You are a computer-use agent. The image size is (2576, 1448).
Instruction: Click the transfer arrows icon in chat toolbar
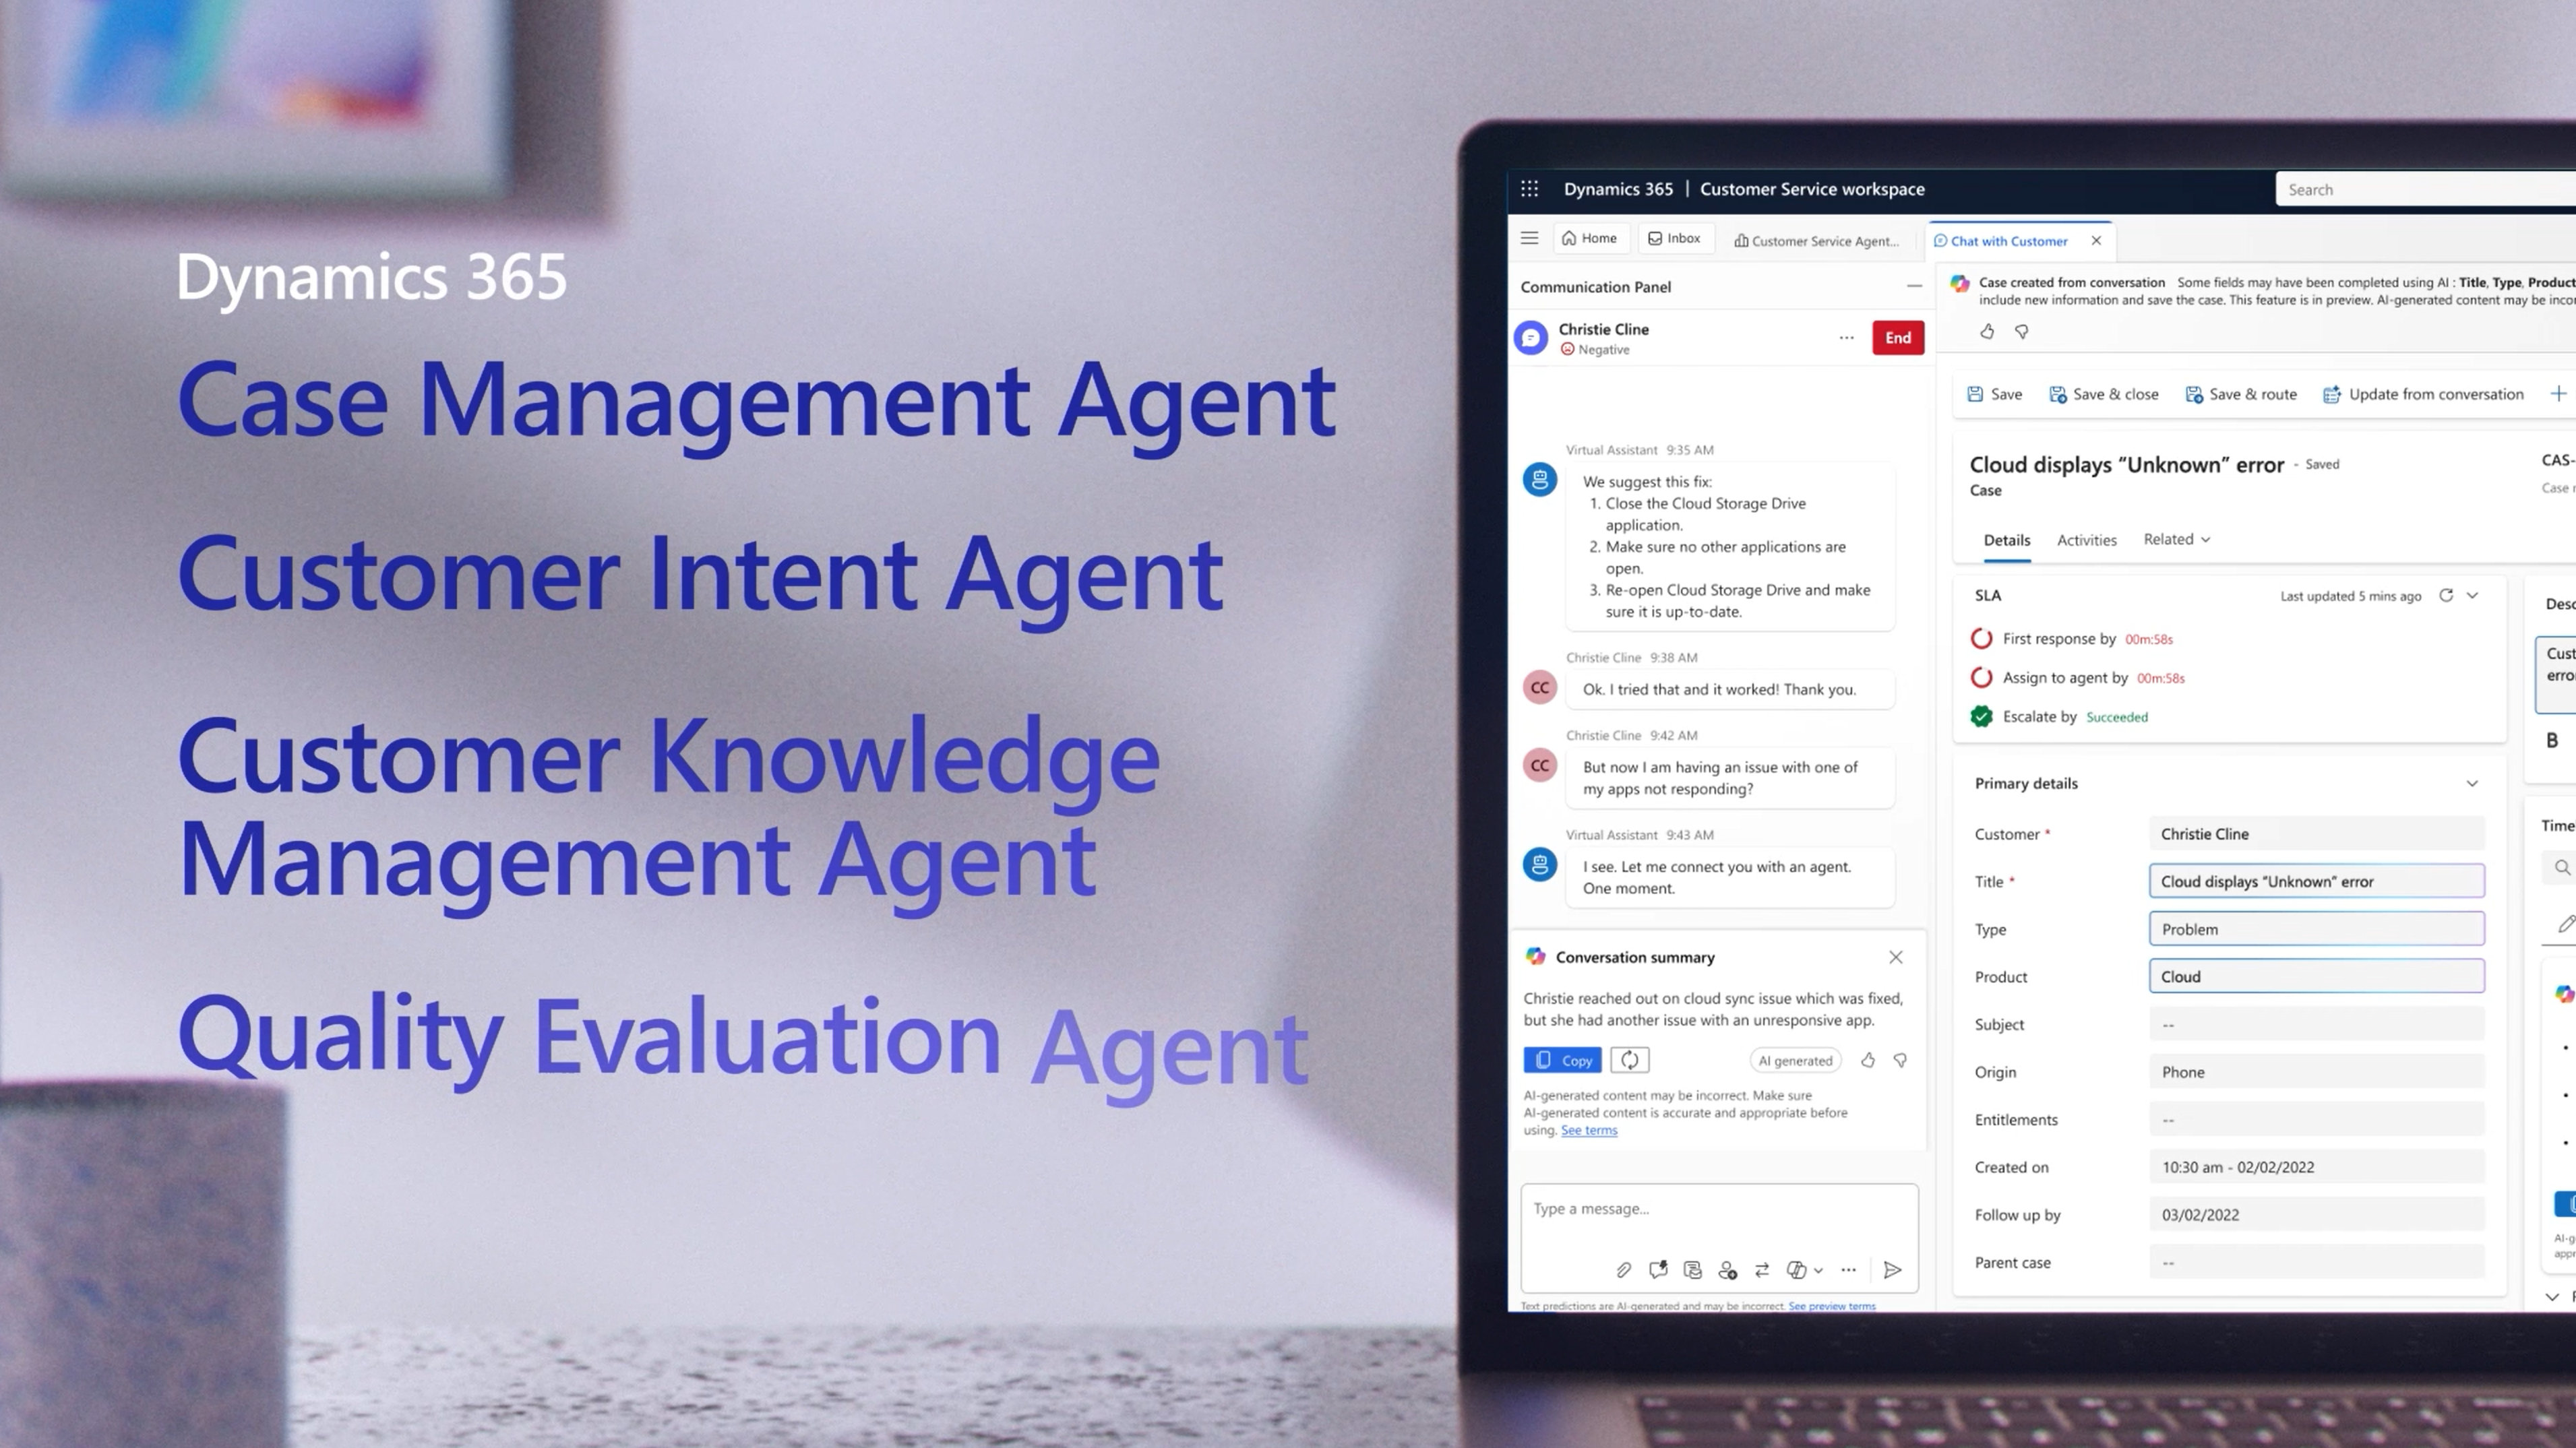pyautogui.click(x=1762, y=1270)
